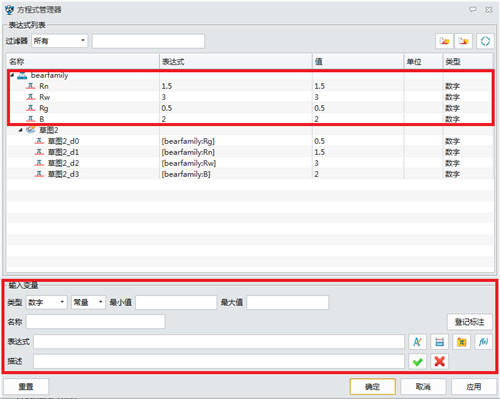
Task: Open the 常量 dropdown
Action: coord(88,303)
